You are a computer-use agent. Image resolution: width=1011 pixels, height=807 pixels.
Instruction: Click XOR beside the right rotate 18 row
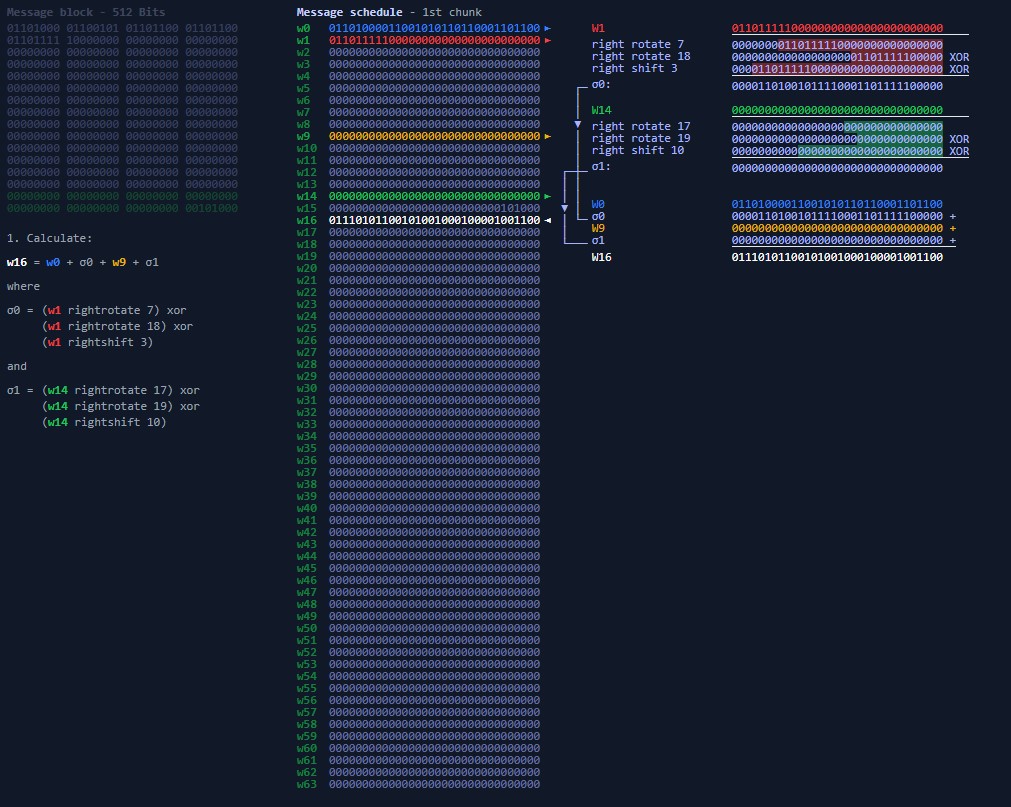click(959, 57)
